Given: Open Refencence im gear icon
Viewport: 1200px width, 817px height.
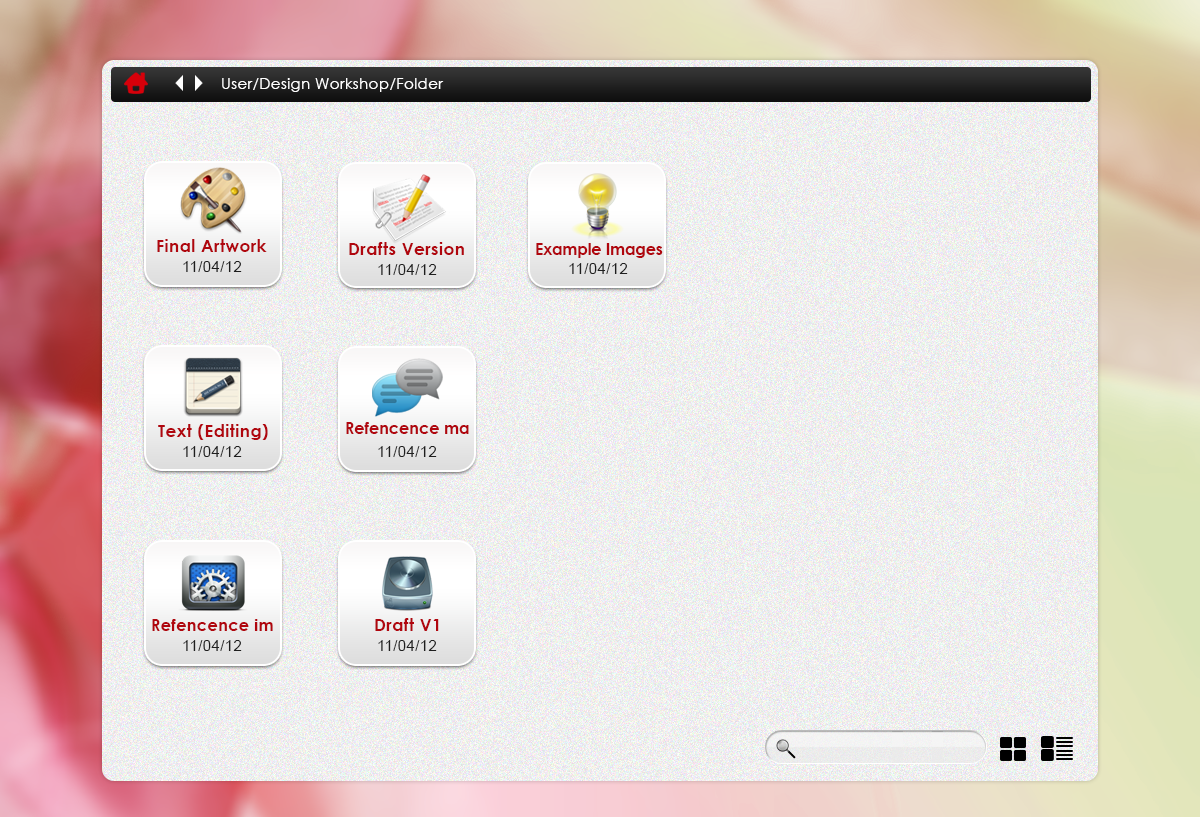Looking at the screenshot, I should [213, 583].
